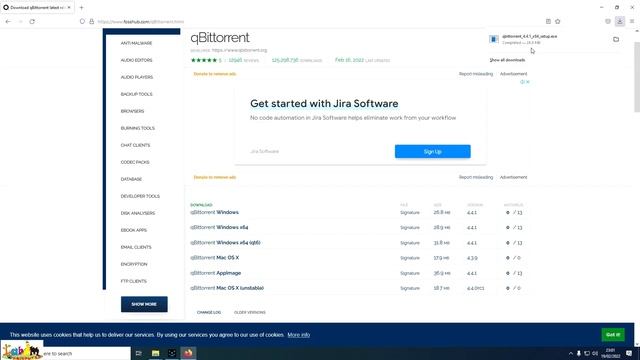Bookmark this page with star icon

(558, 21)
